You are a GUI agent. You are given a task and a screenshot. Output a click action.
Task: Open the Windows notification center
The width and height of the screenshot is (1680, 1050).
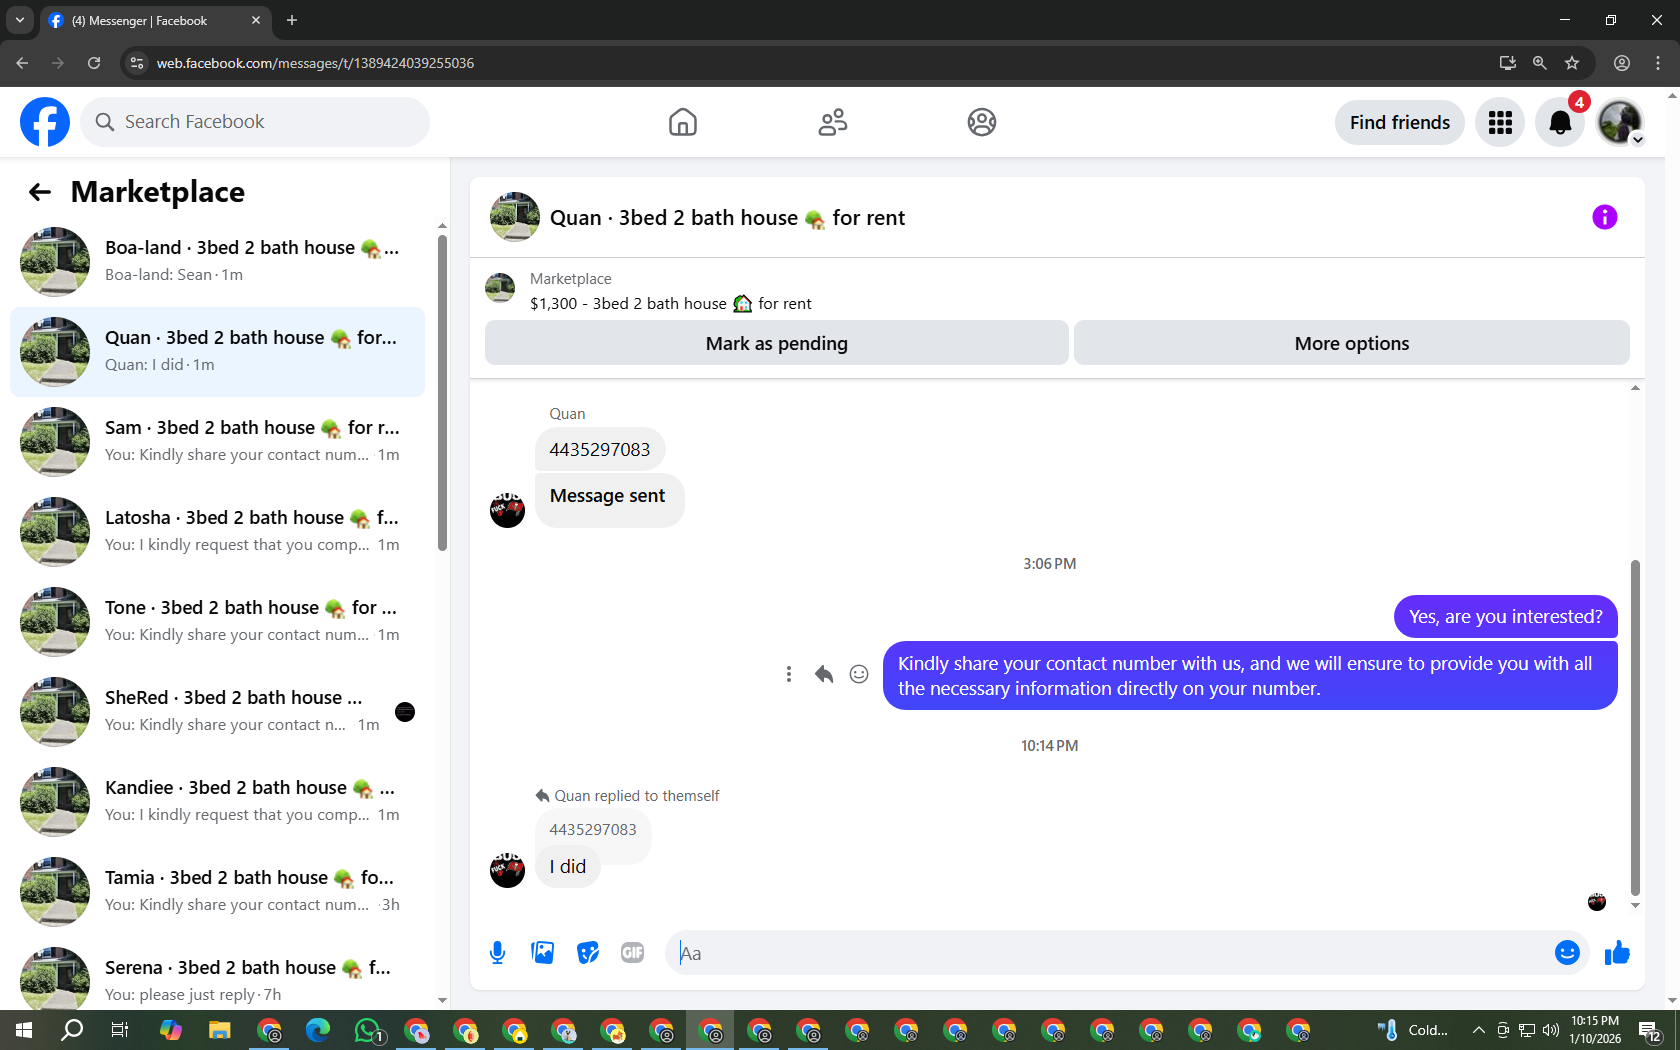pos(1650,1030)
